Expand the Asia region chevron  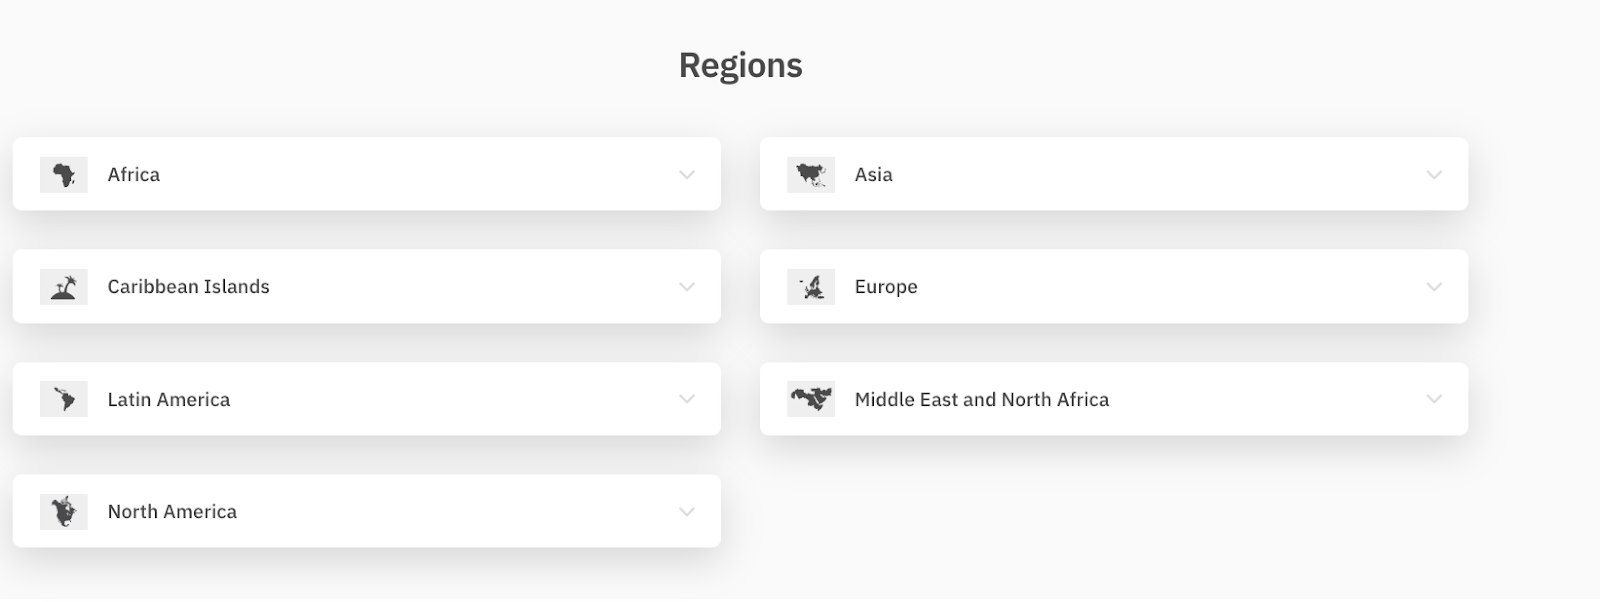coord(1434,175)
